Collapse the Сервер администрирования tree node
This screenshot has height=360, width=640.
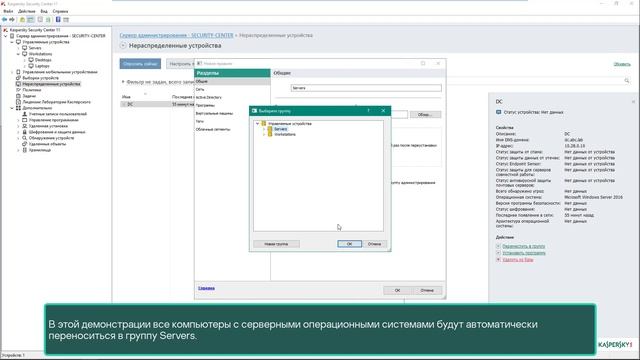point(6,36)
